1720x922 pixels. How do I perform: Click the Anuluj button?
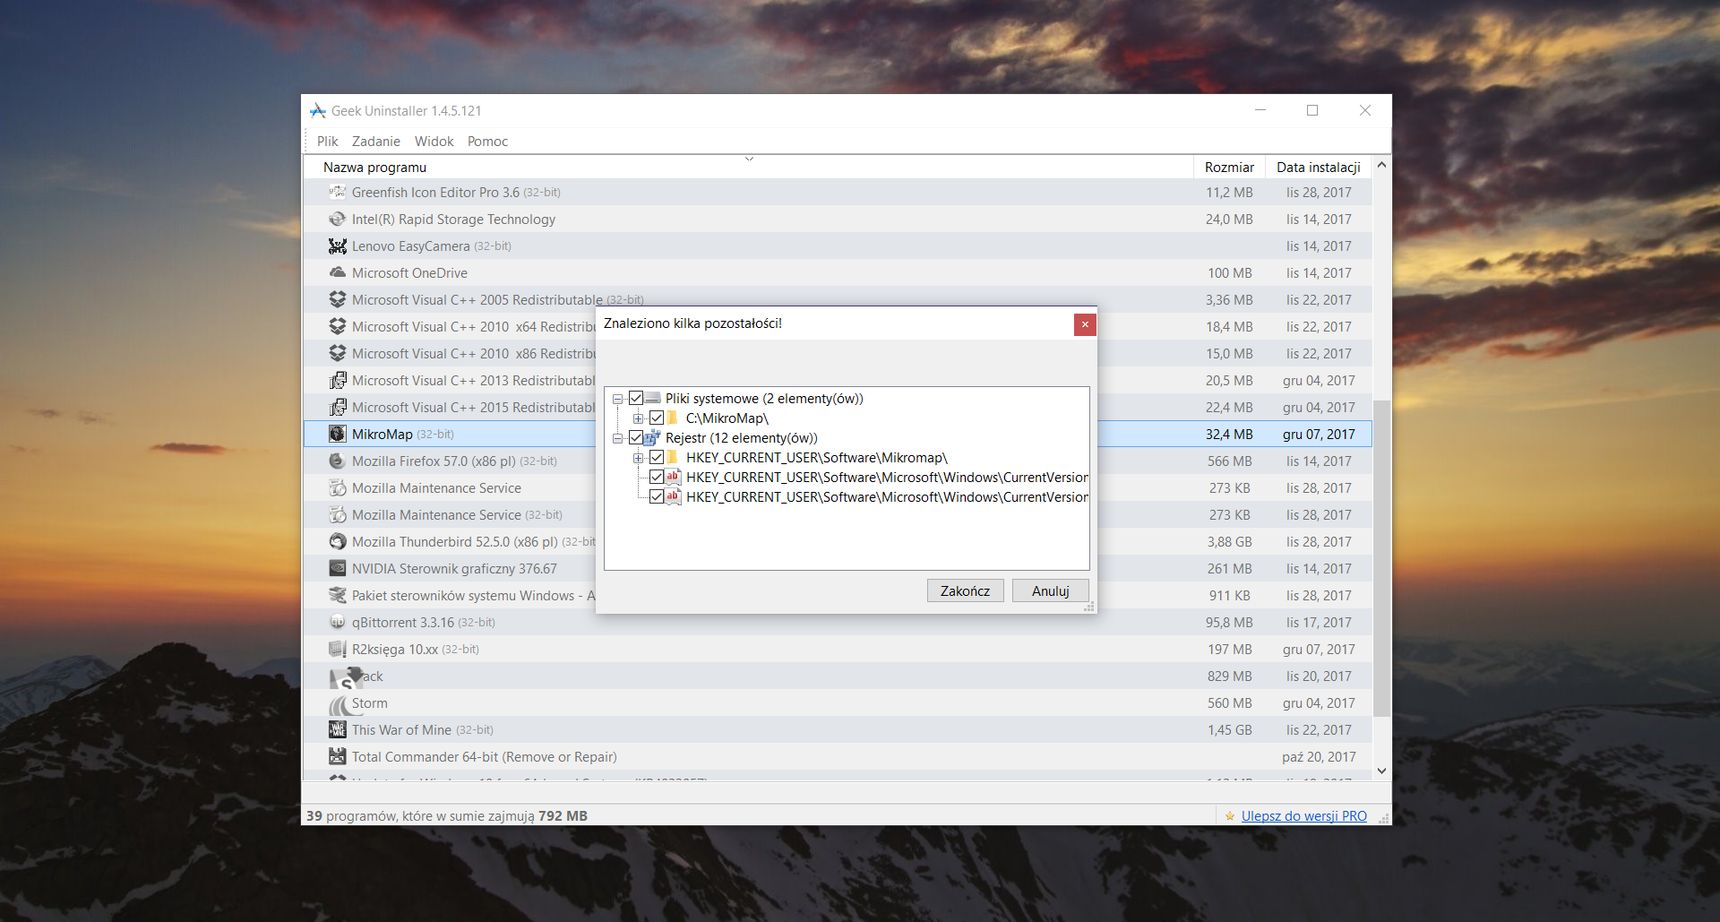pos(1051,591)
